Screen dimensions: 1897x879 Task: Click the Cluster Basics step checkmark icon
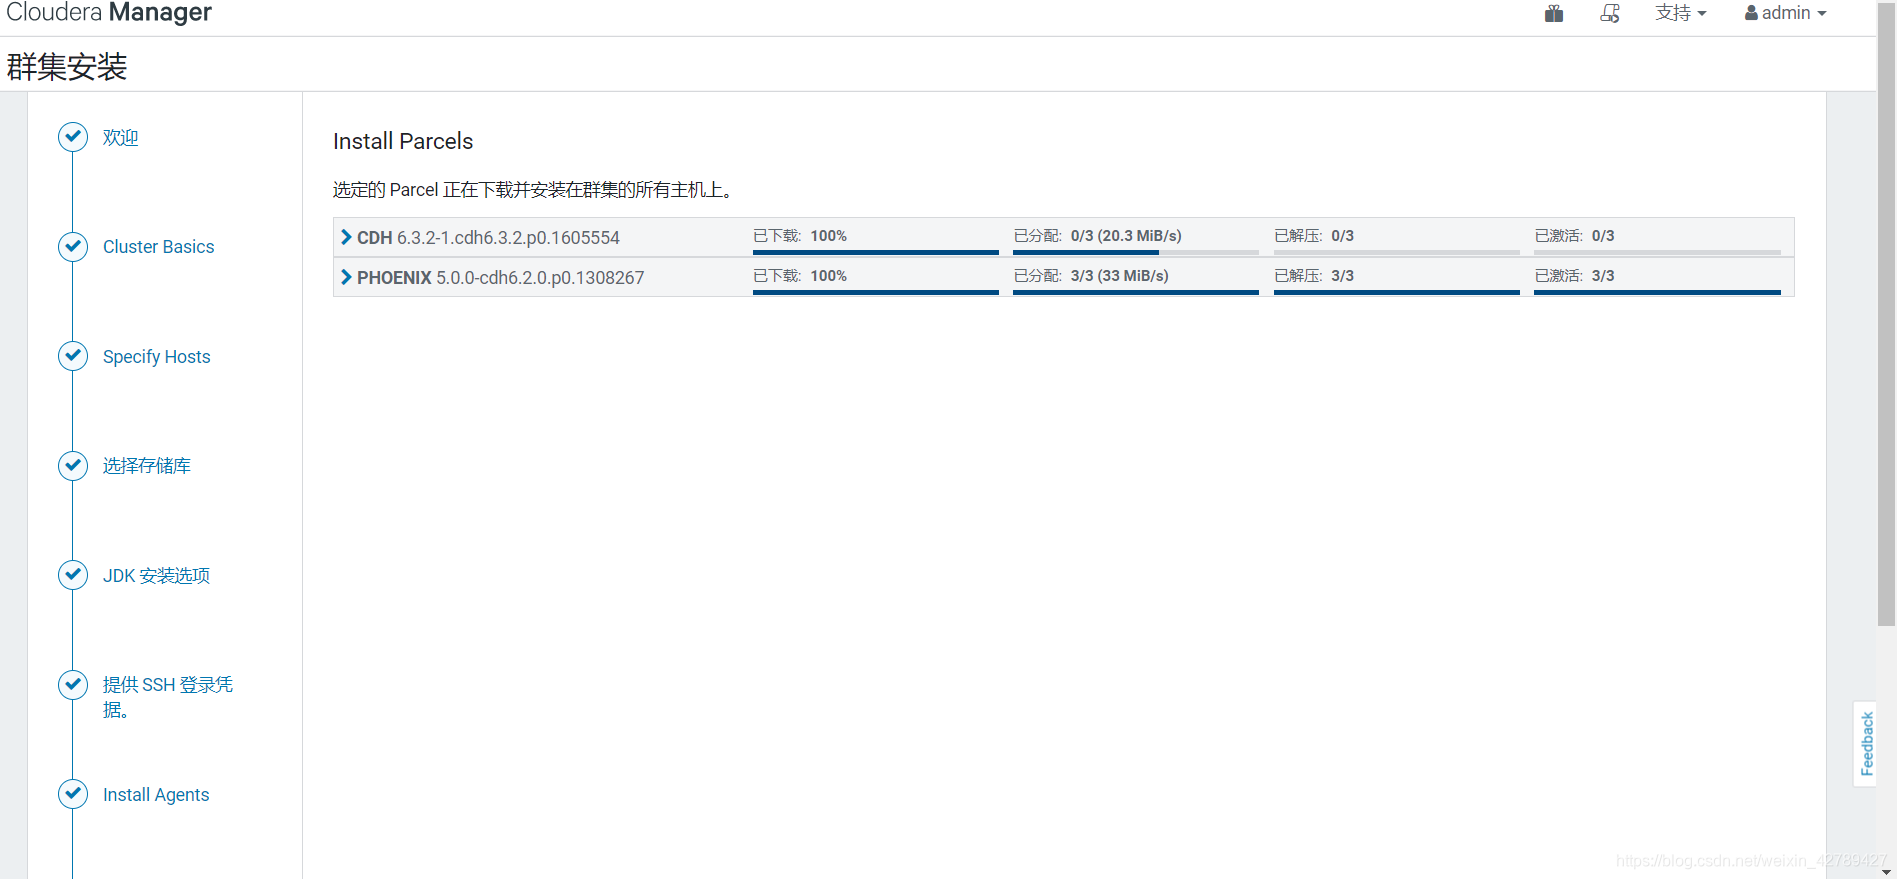73,246
